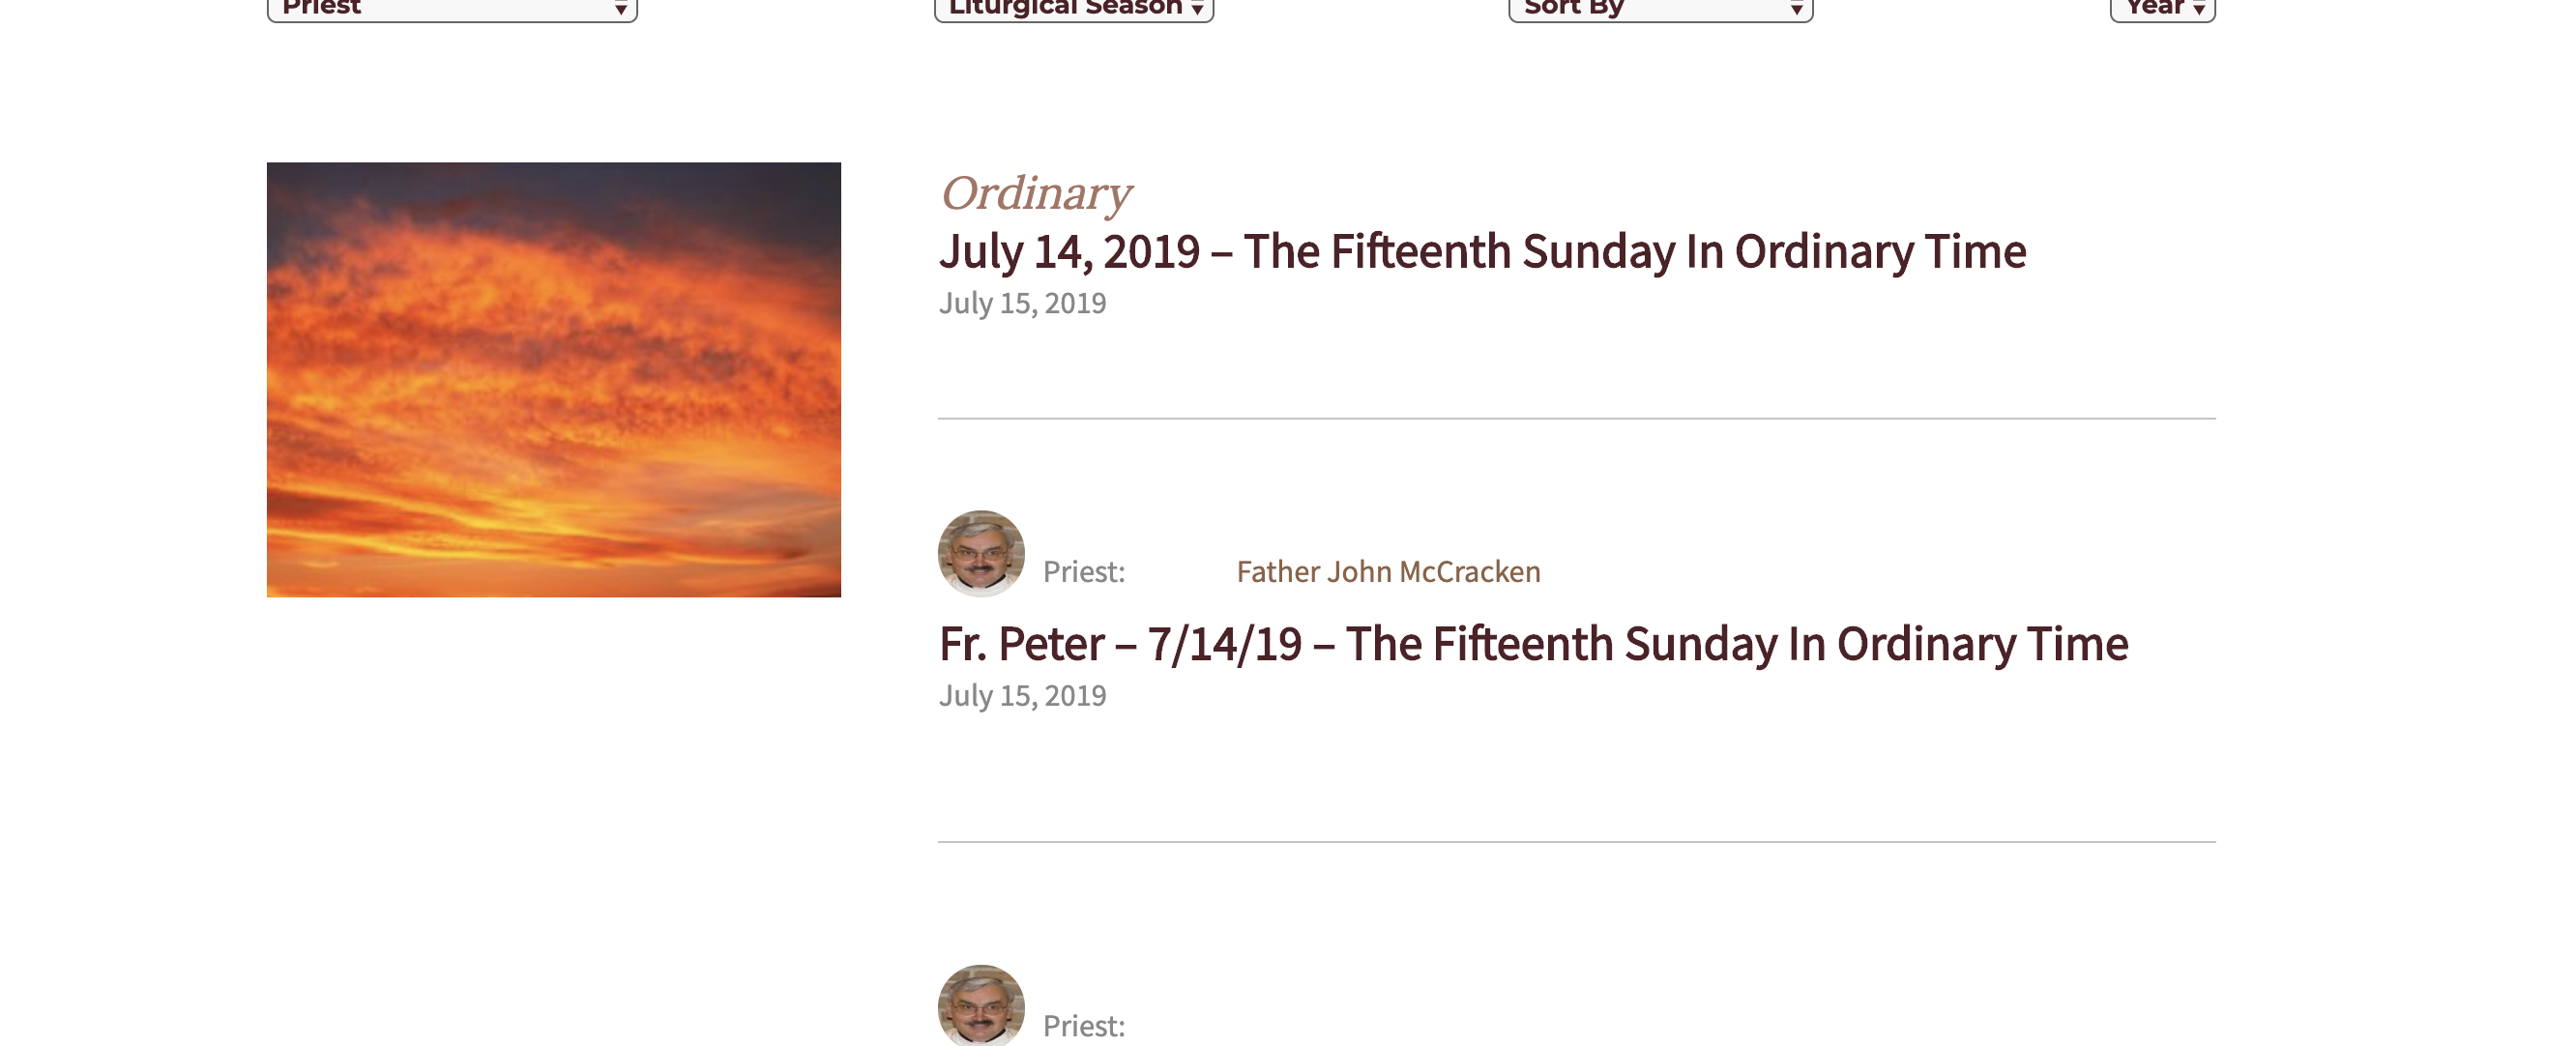Open the Liturgical Season filter dropdown
This screenshot has width=2576, height=1046.
pos(1072,8)
